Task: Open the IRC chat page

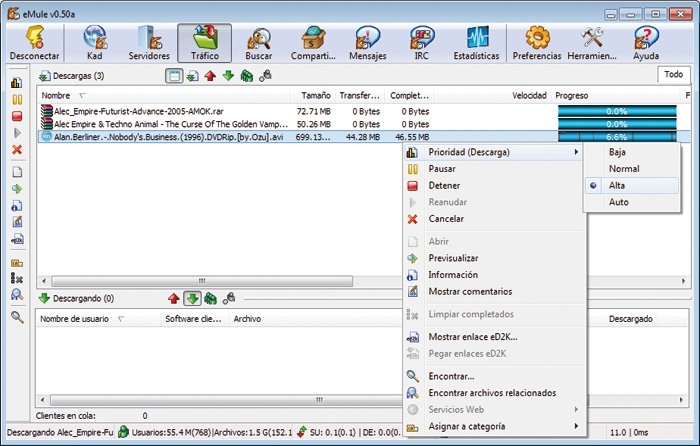Action: [421, 43]
